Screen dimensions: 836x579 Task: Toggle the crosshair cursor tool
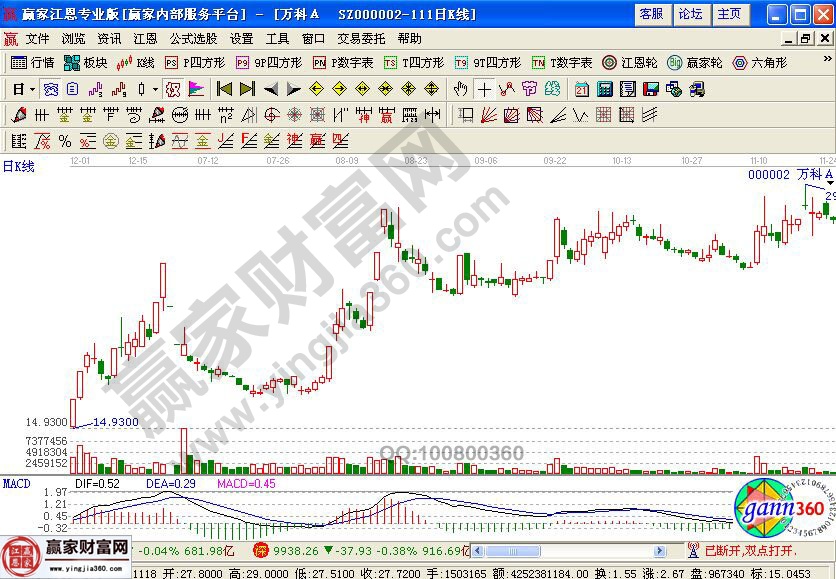click(484, 89)
